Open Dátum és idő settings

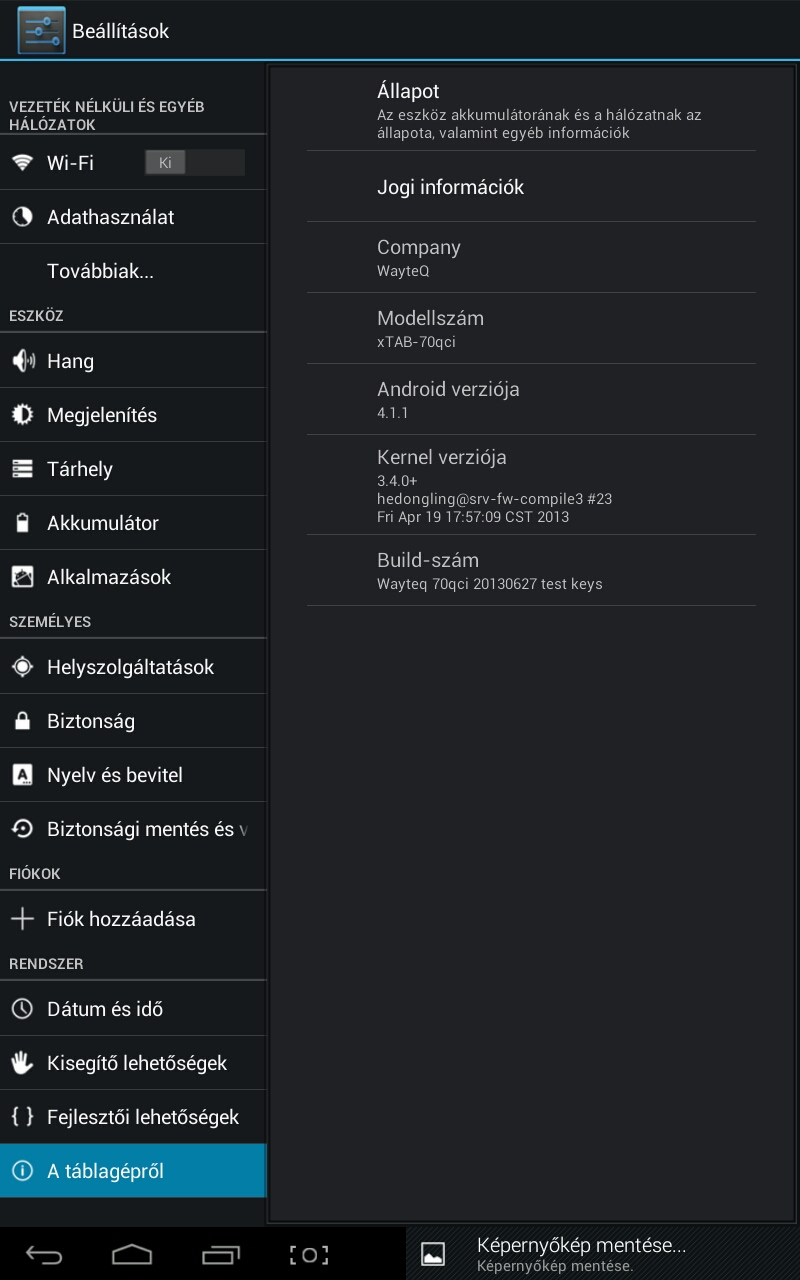[x=104, y=1009]
